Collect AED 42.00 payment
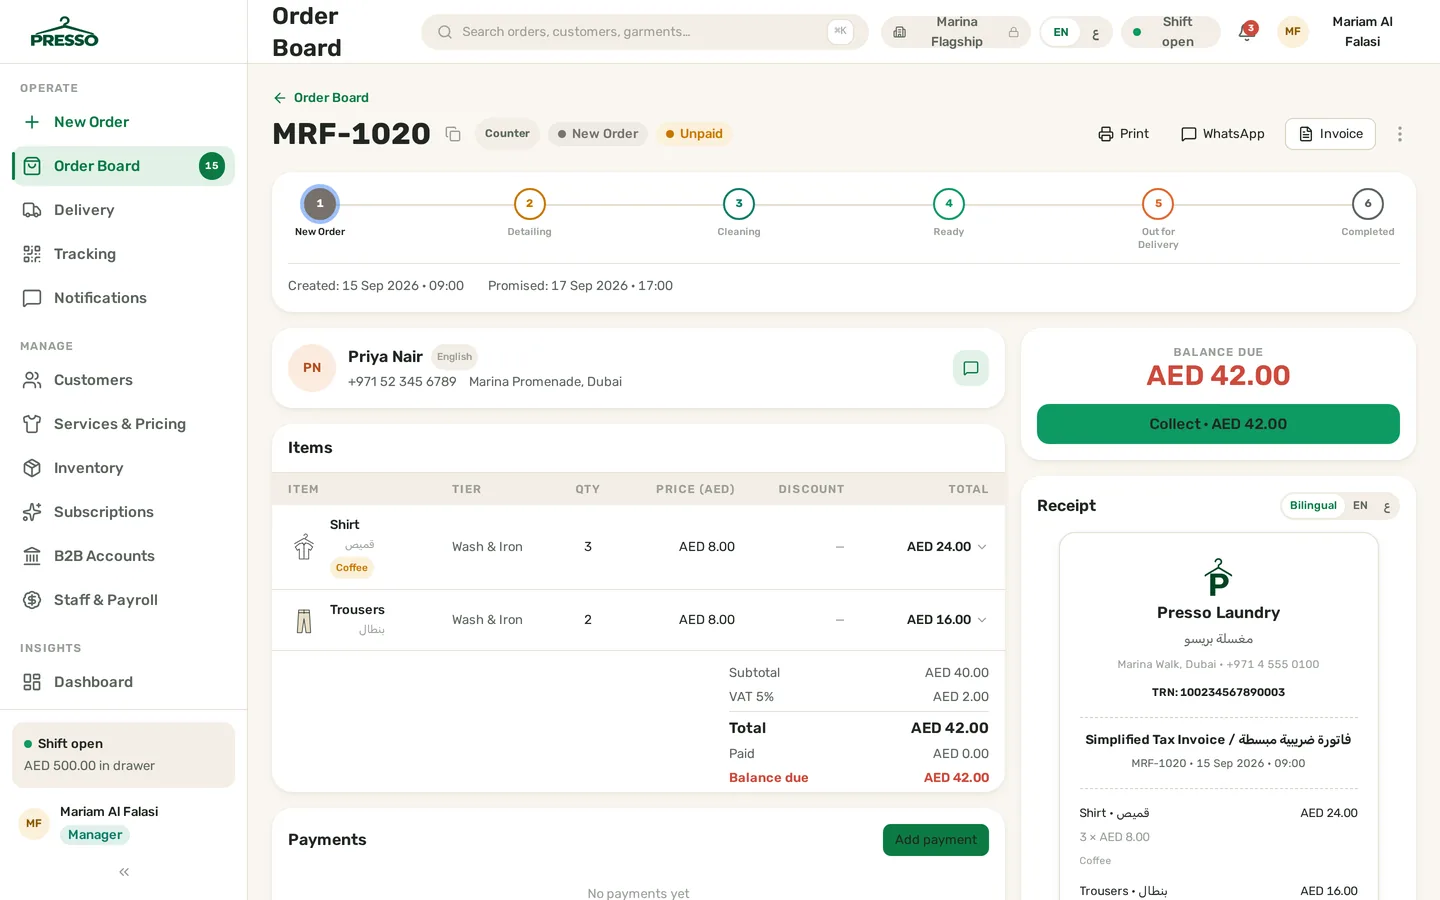 click(1218, 424)
